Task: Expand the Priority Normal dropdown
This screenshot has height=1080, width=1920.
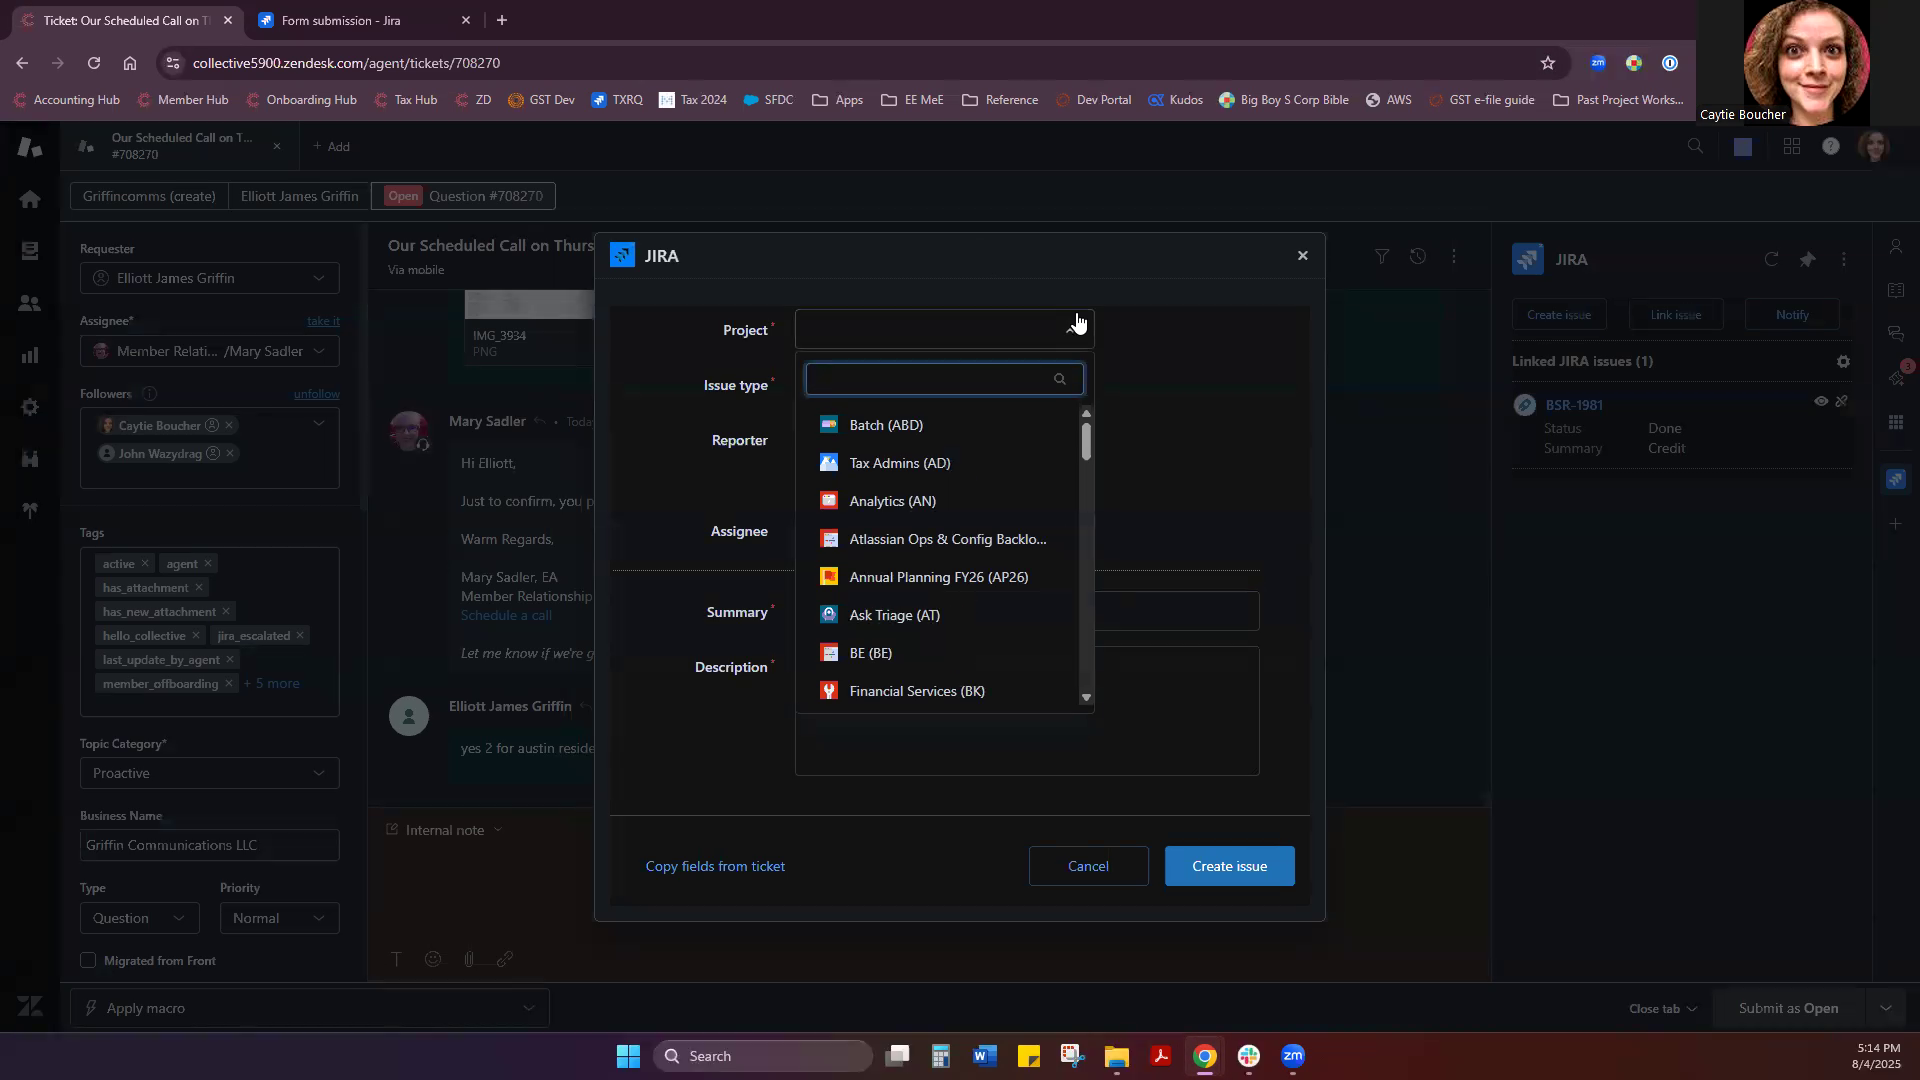Action: point(279,918)
